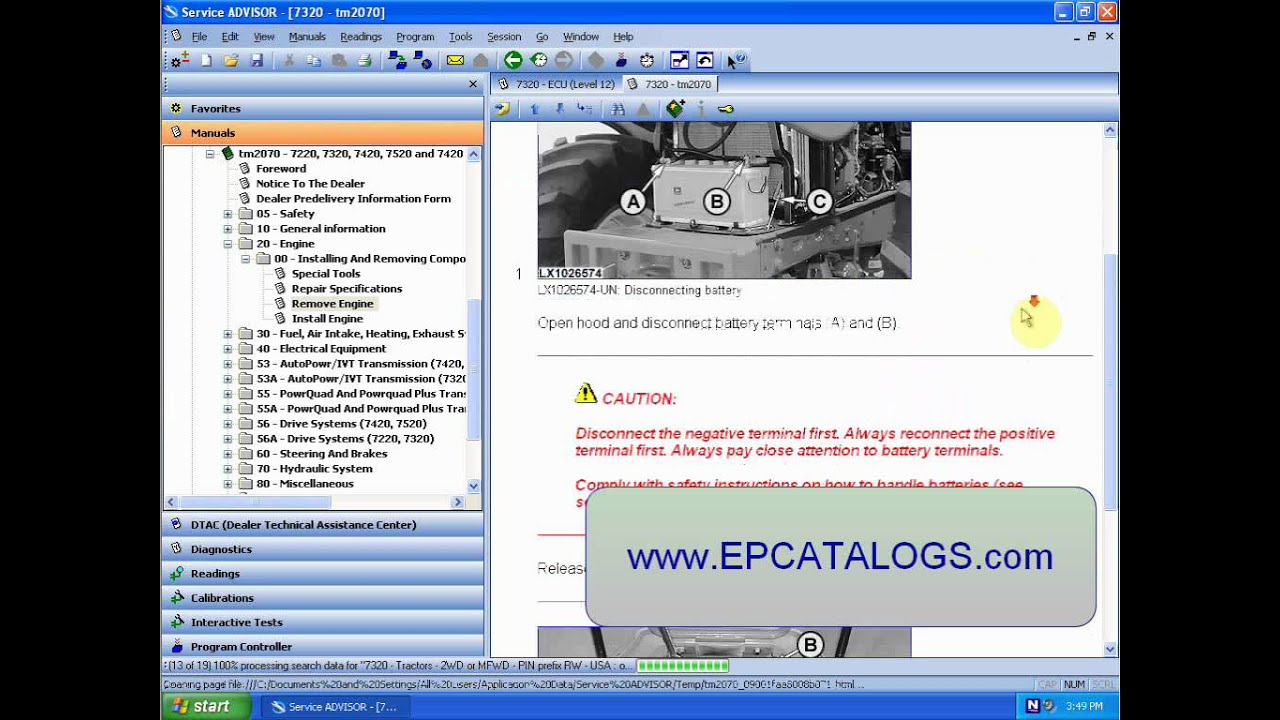Screen dimensions: 1280x720
Task: Open the Readings menu
Action: pos(361,37)
